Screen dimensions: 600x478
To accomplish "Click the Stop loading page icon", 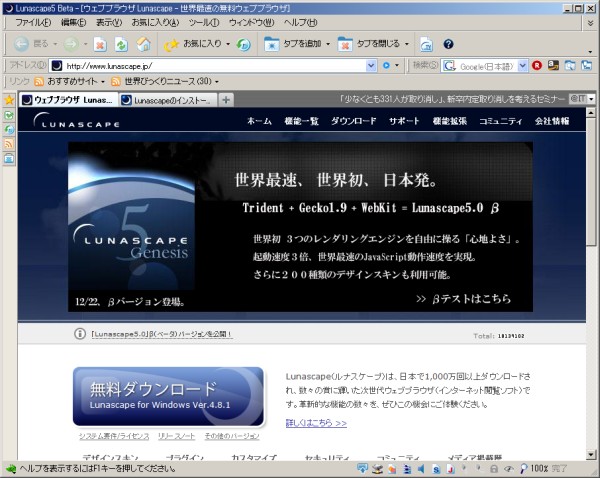I will 100,45.
